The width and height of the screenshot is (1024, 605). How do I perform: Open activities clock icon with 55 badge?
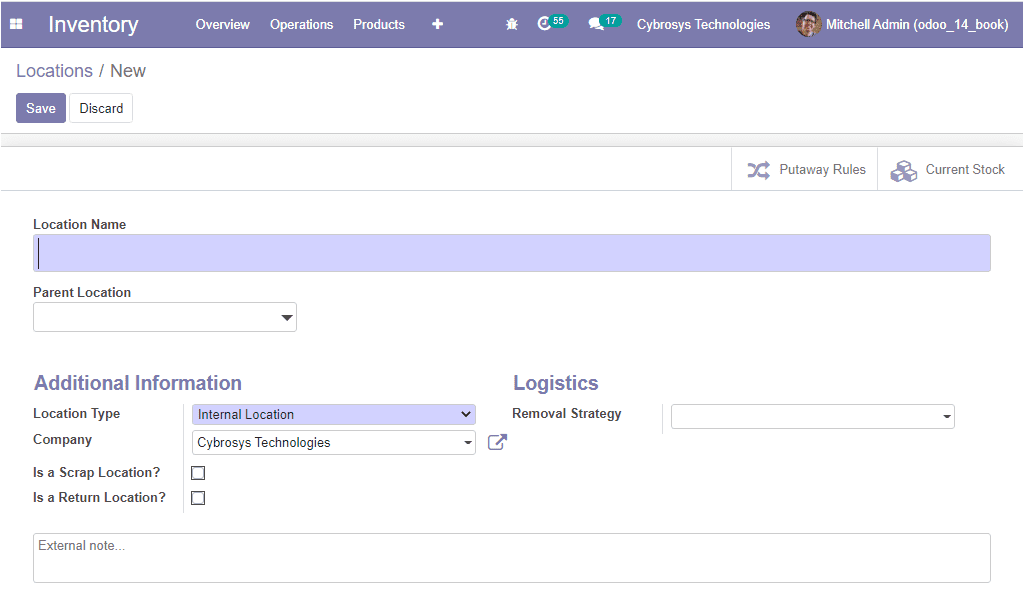click(x=545, y=24)
